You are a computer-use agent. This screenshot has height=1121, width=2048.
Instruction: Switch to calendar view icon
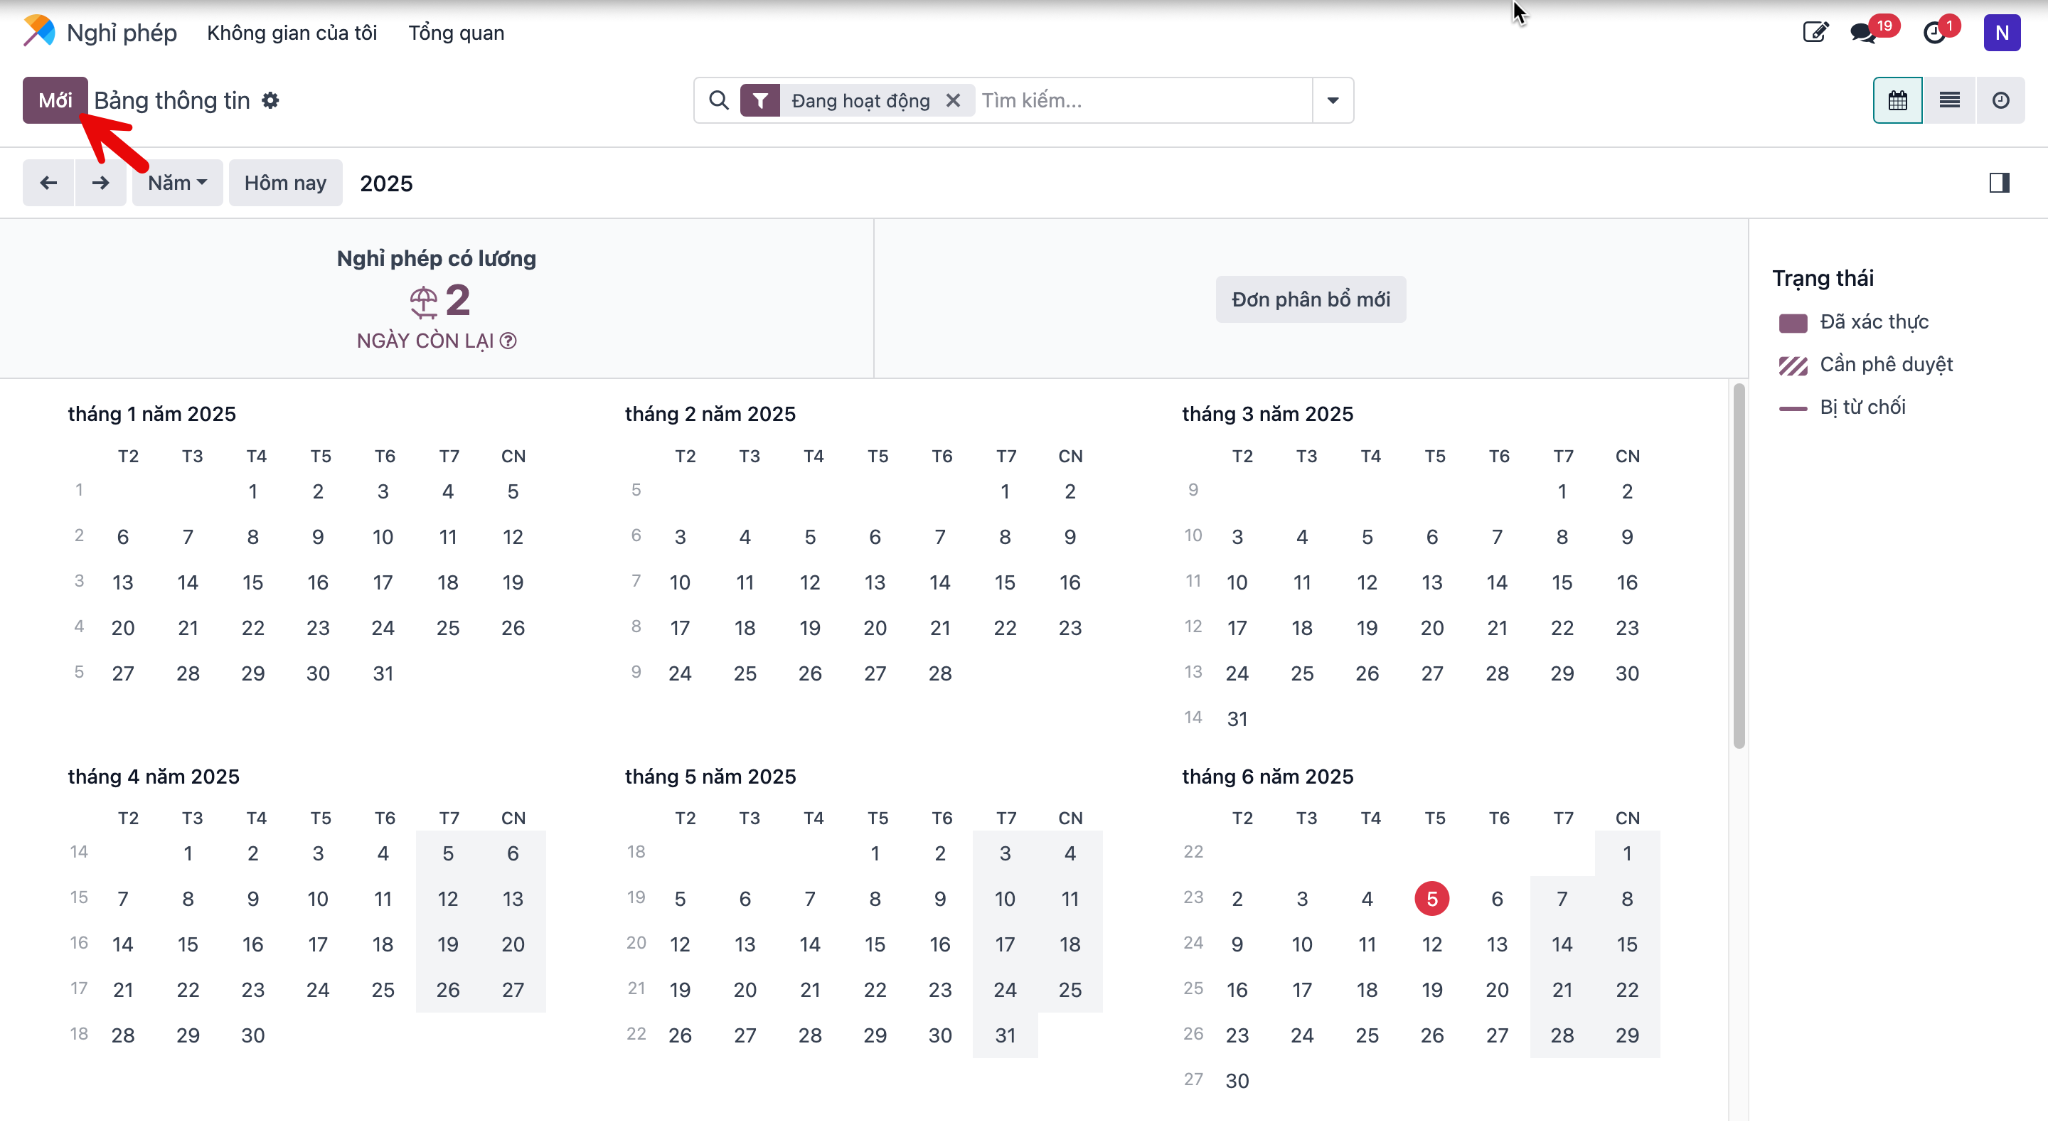[1897, 100]
